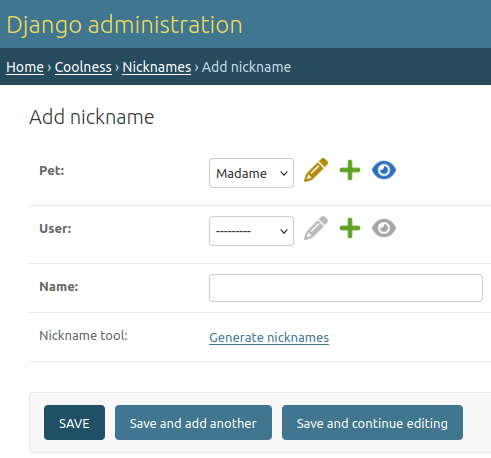This screenshot has height=458, width=491.
Task: Click the Django administration site title
Action: 124,25
